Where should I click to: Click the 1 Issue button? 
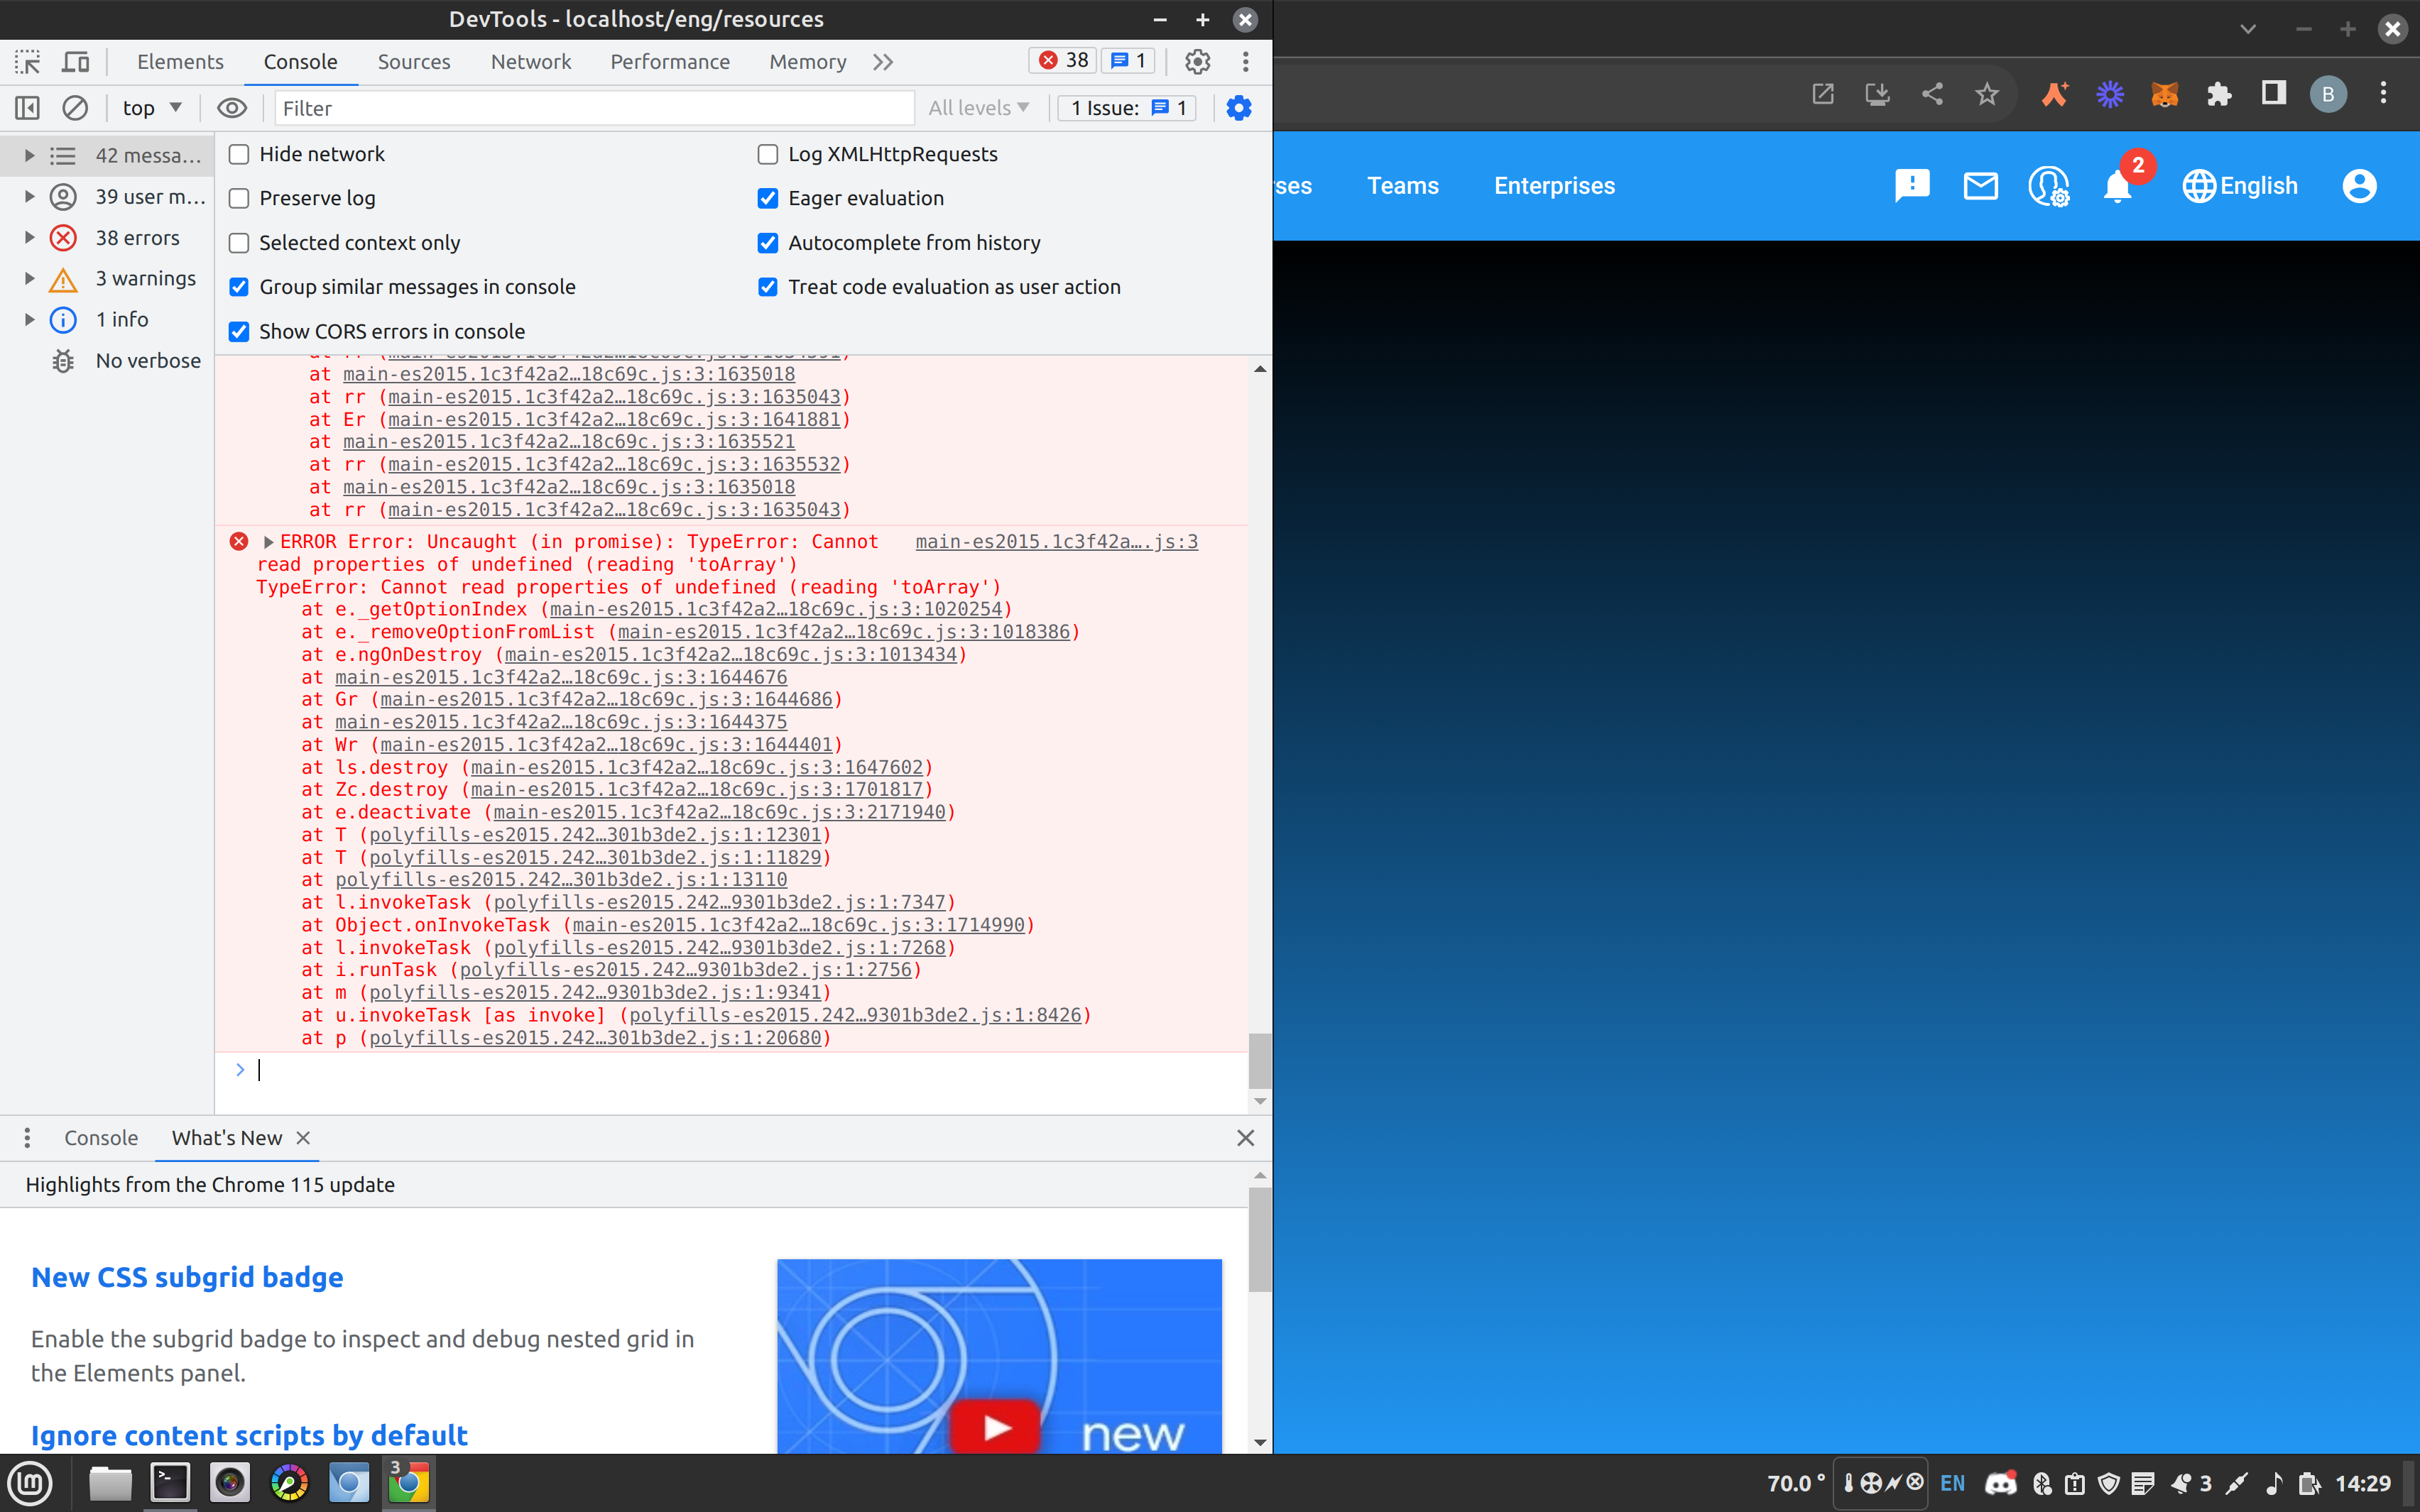(x=1127, y=108)
